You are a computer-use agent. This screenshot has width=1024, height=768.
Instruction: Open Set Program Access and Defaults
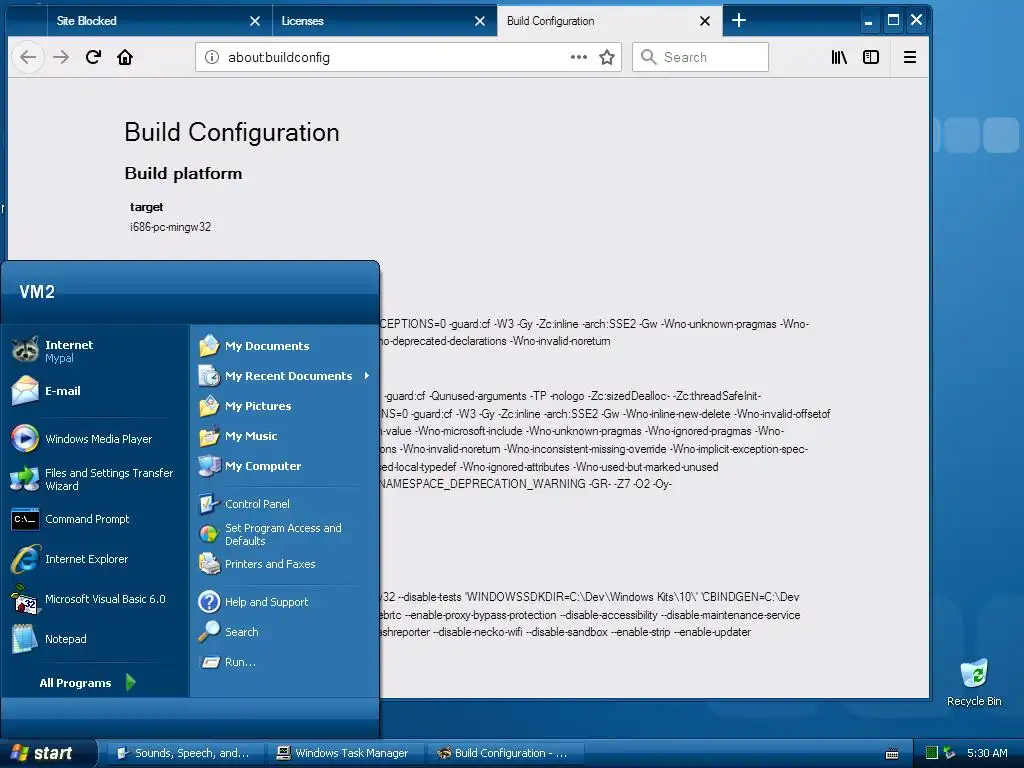point(284,534)
